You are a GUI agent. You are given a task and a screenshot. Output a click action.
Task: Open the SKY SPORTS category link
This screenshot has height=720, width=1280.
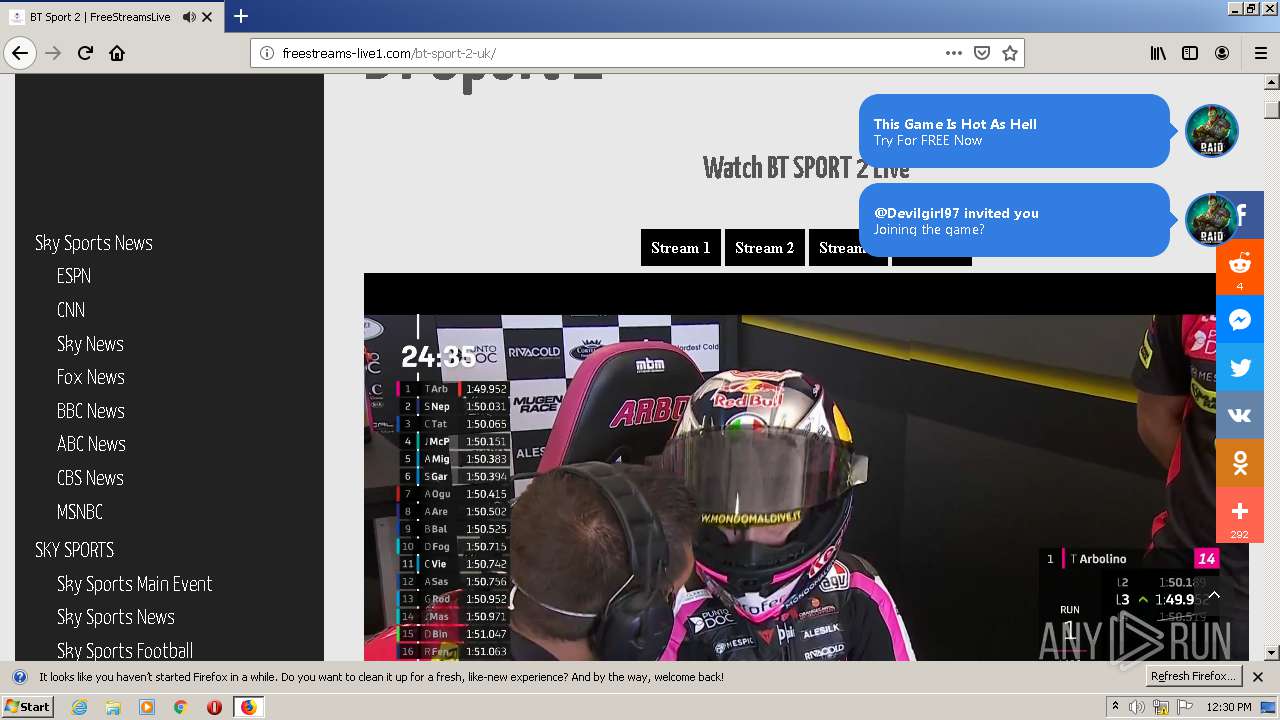point(75,550)
